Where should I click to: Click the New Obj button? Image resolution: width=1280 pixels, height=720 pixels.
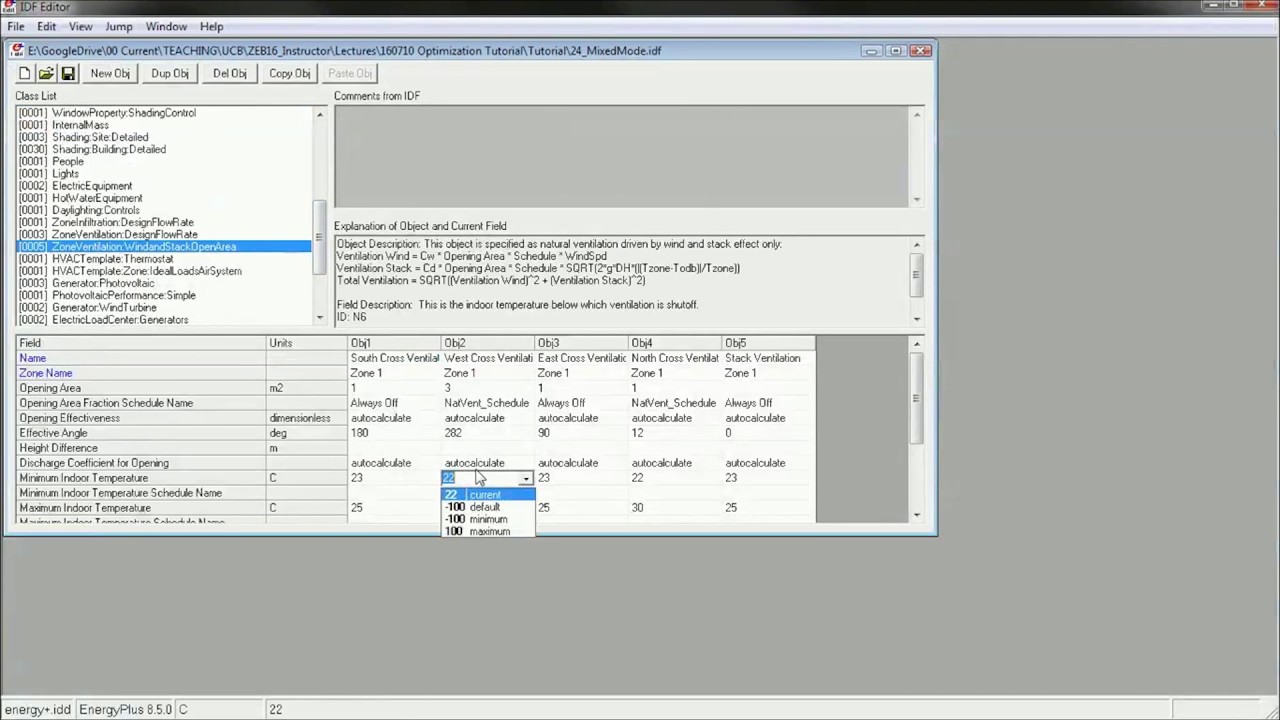[110, 73]
